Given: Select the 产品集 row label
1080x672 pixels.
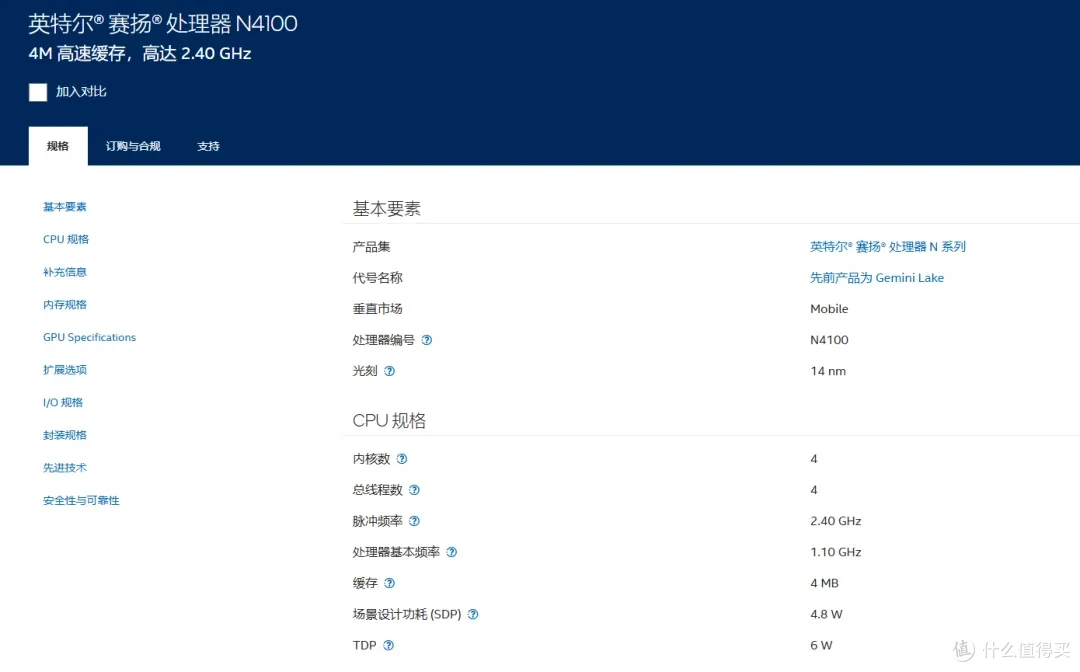Looking at the screenshot, I should coord(371,246).
